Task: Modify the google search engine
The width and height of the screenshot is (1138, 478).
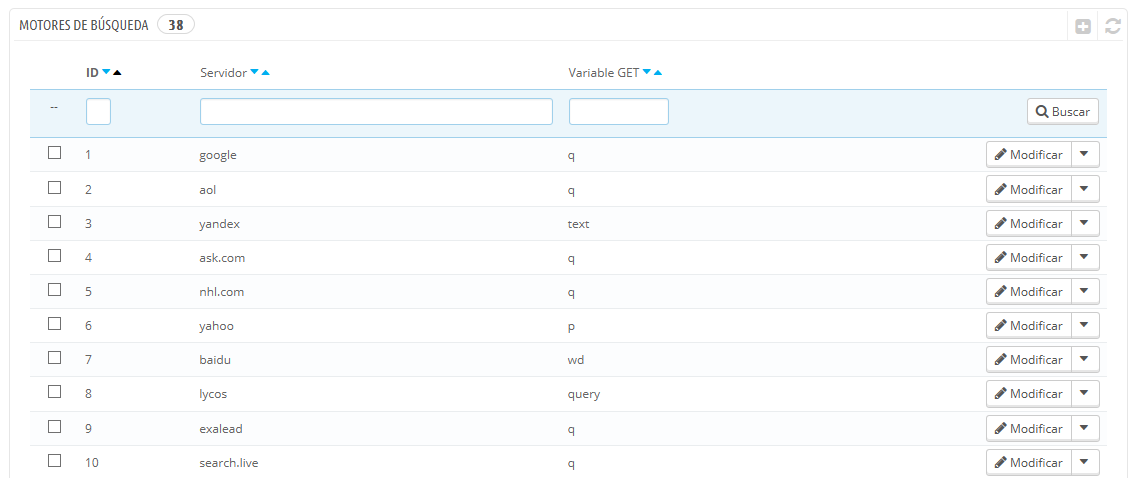Action: [x=1028, y=154]
